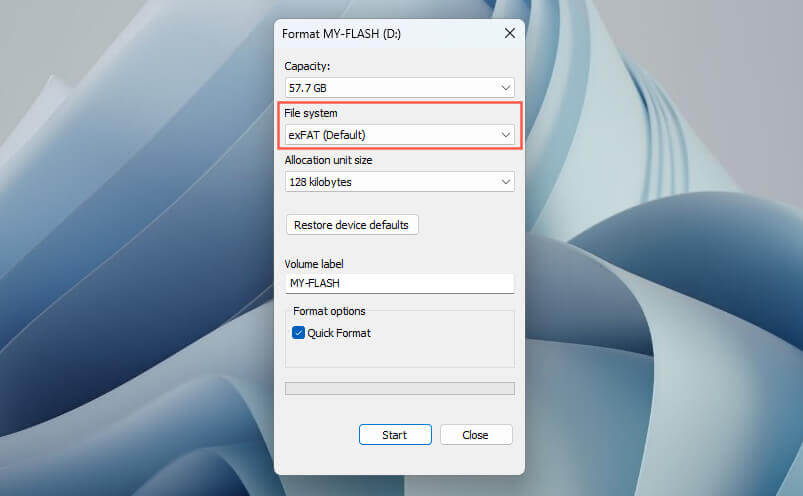Click the File system chevron arrow

[505, 135]
